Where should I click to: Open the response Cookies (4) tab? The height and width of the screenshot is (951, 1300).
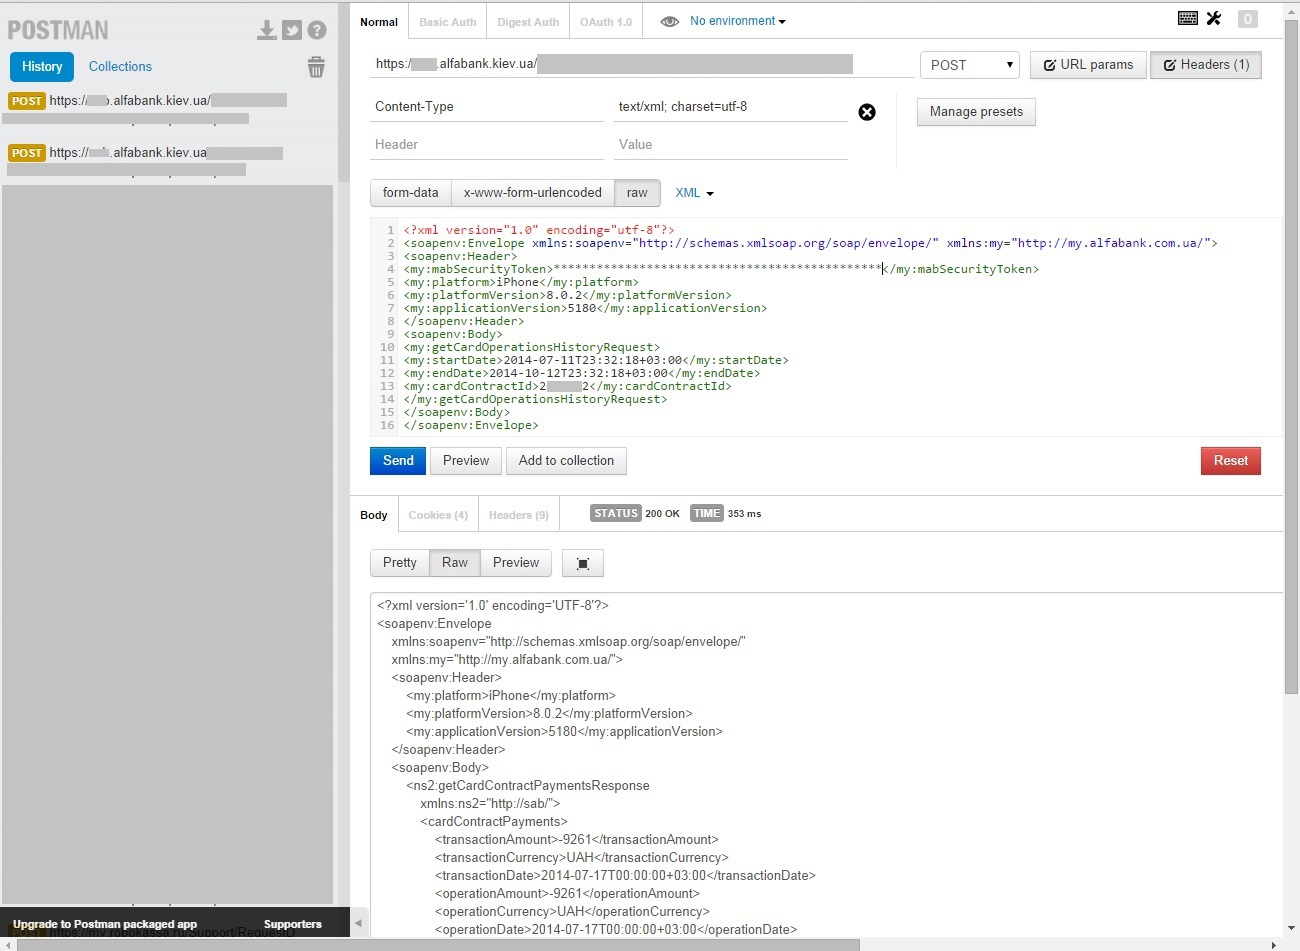[x=438, y=515]
